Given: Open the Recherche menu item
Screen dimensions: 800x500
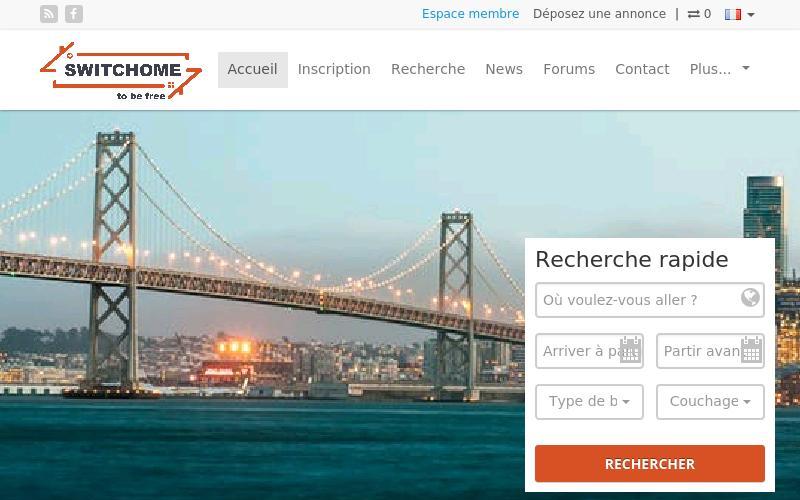Looking at the screenshot, I should tap(428, 69).
